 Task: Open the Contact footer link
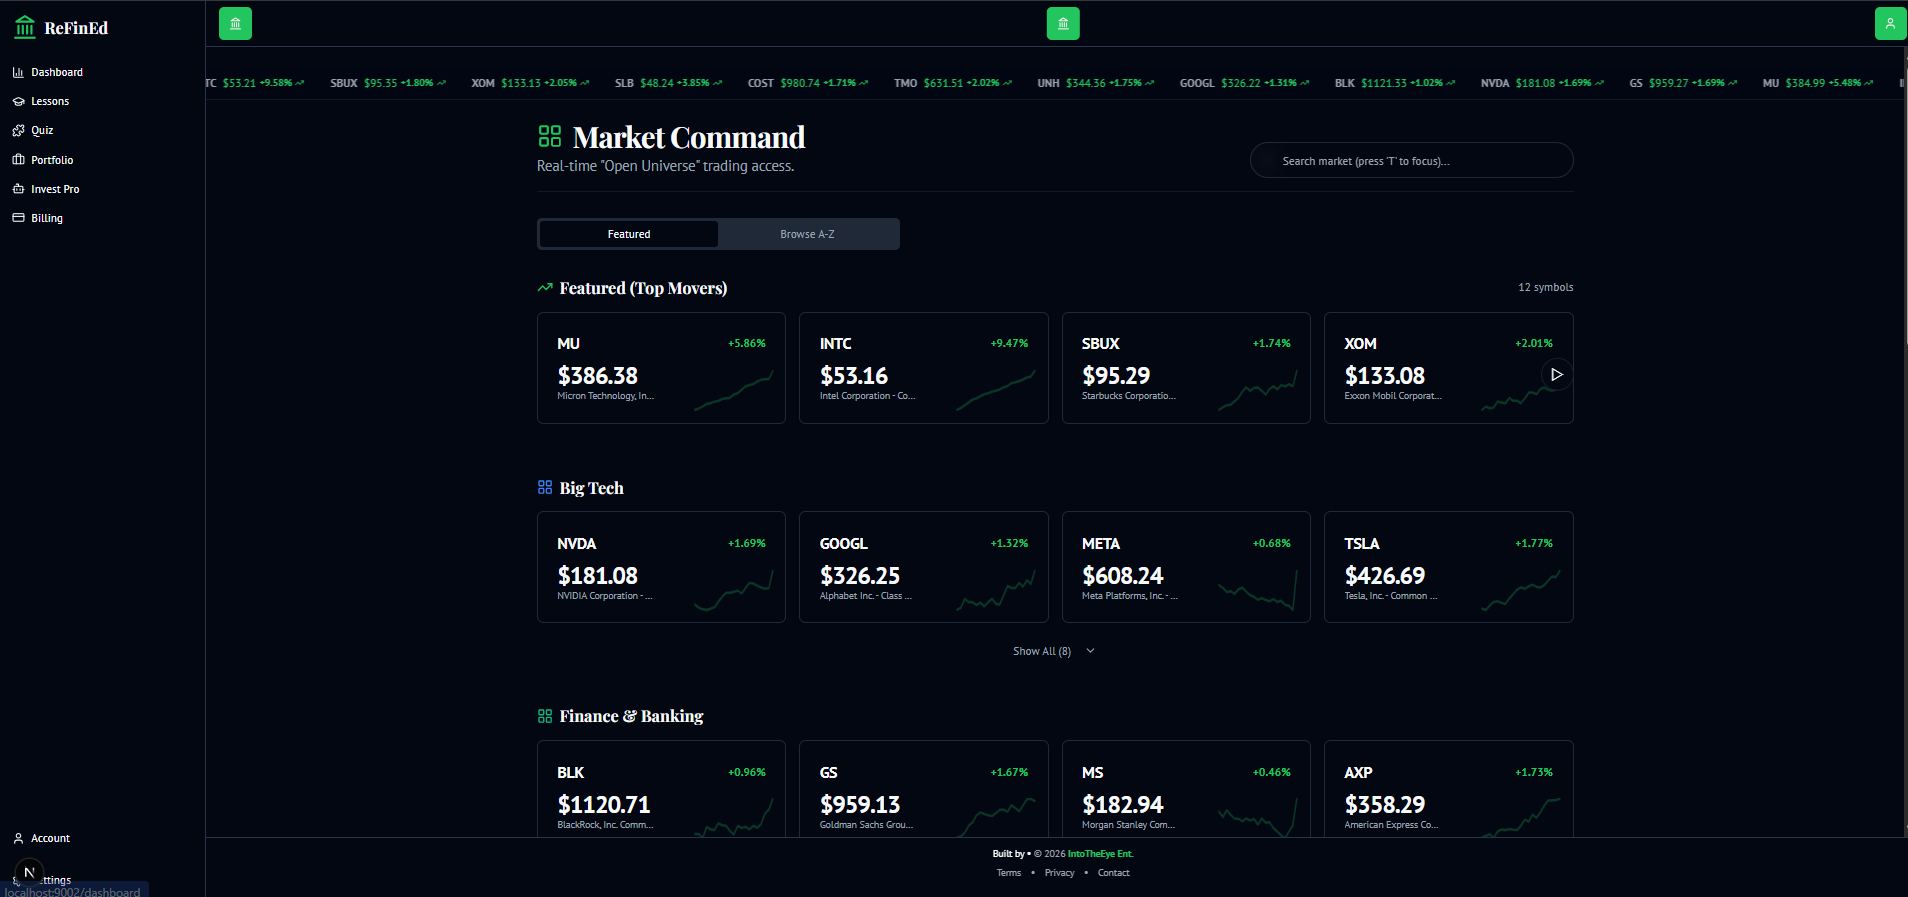pyautogui.click(x=1113, y=873)
